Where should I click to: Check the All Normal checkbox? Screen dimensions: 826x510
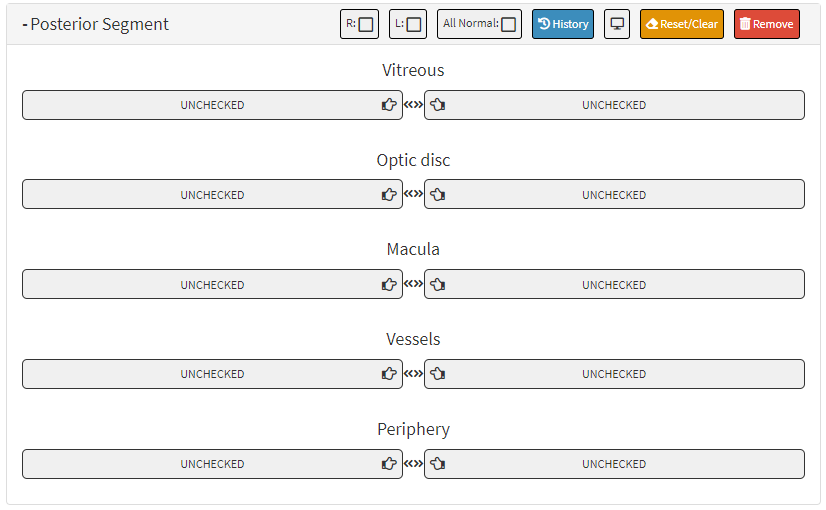tap(508, 24)
